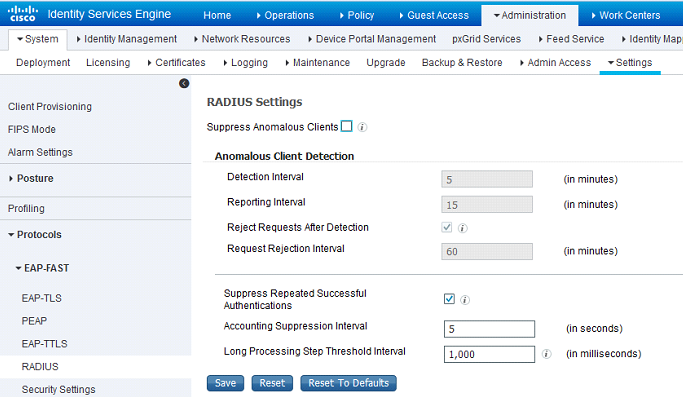Click the Cisco logo
The height and width of the screenshot is (397, 683).
23,14
